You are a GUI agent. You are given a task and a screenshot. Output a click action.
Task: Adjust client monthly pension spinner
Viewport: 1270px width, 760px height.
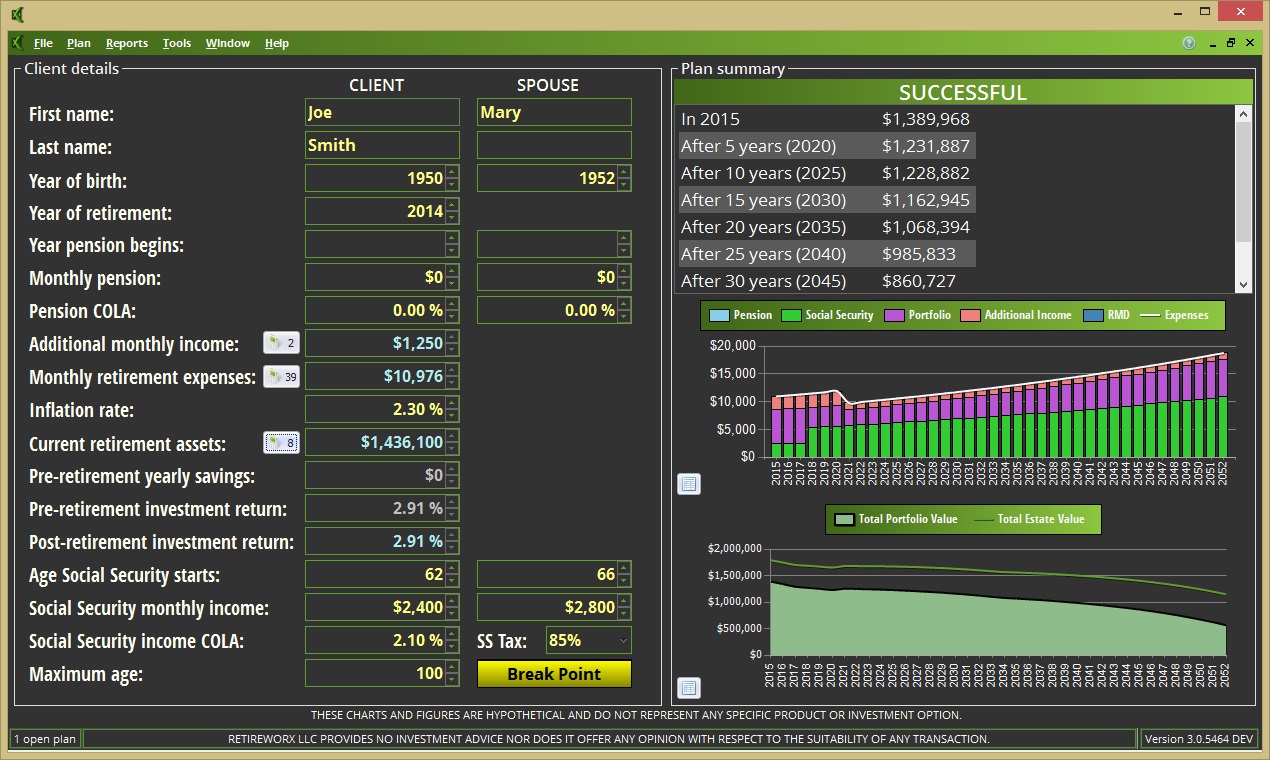pyautogui.click(x=452, y=277)
